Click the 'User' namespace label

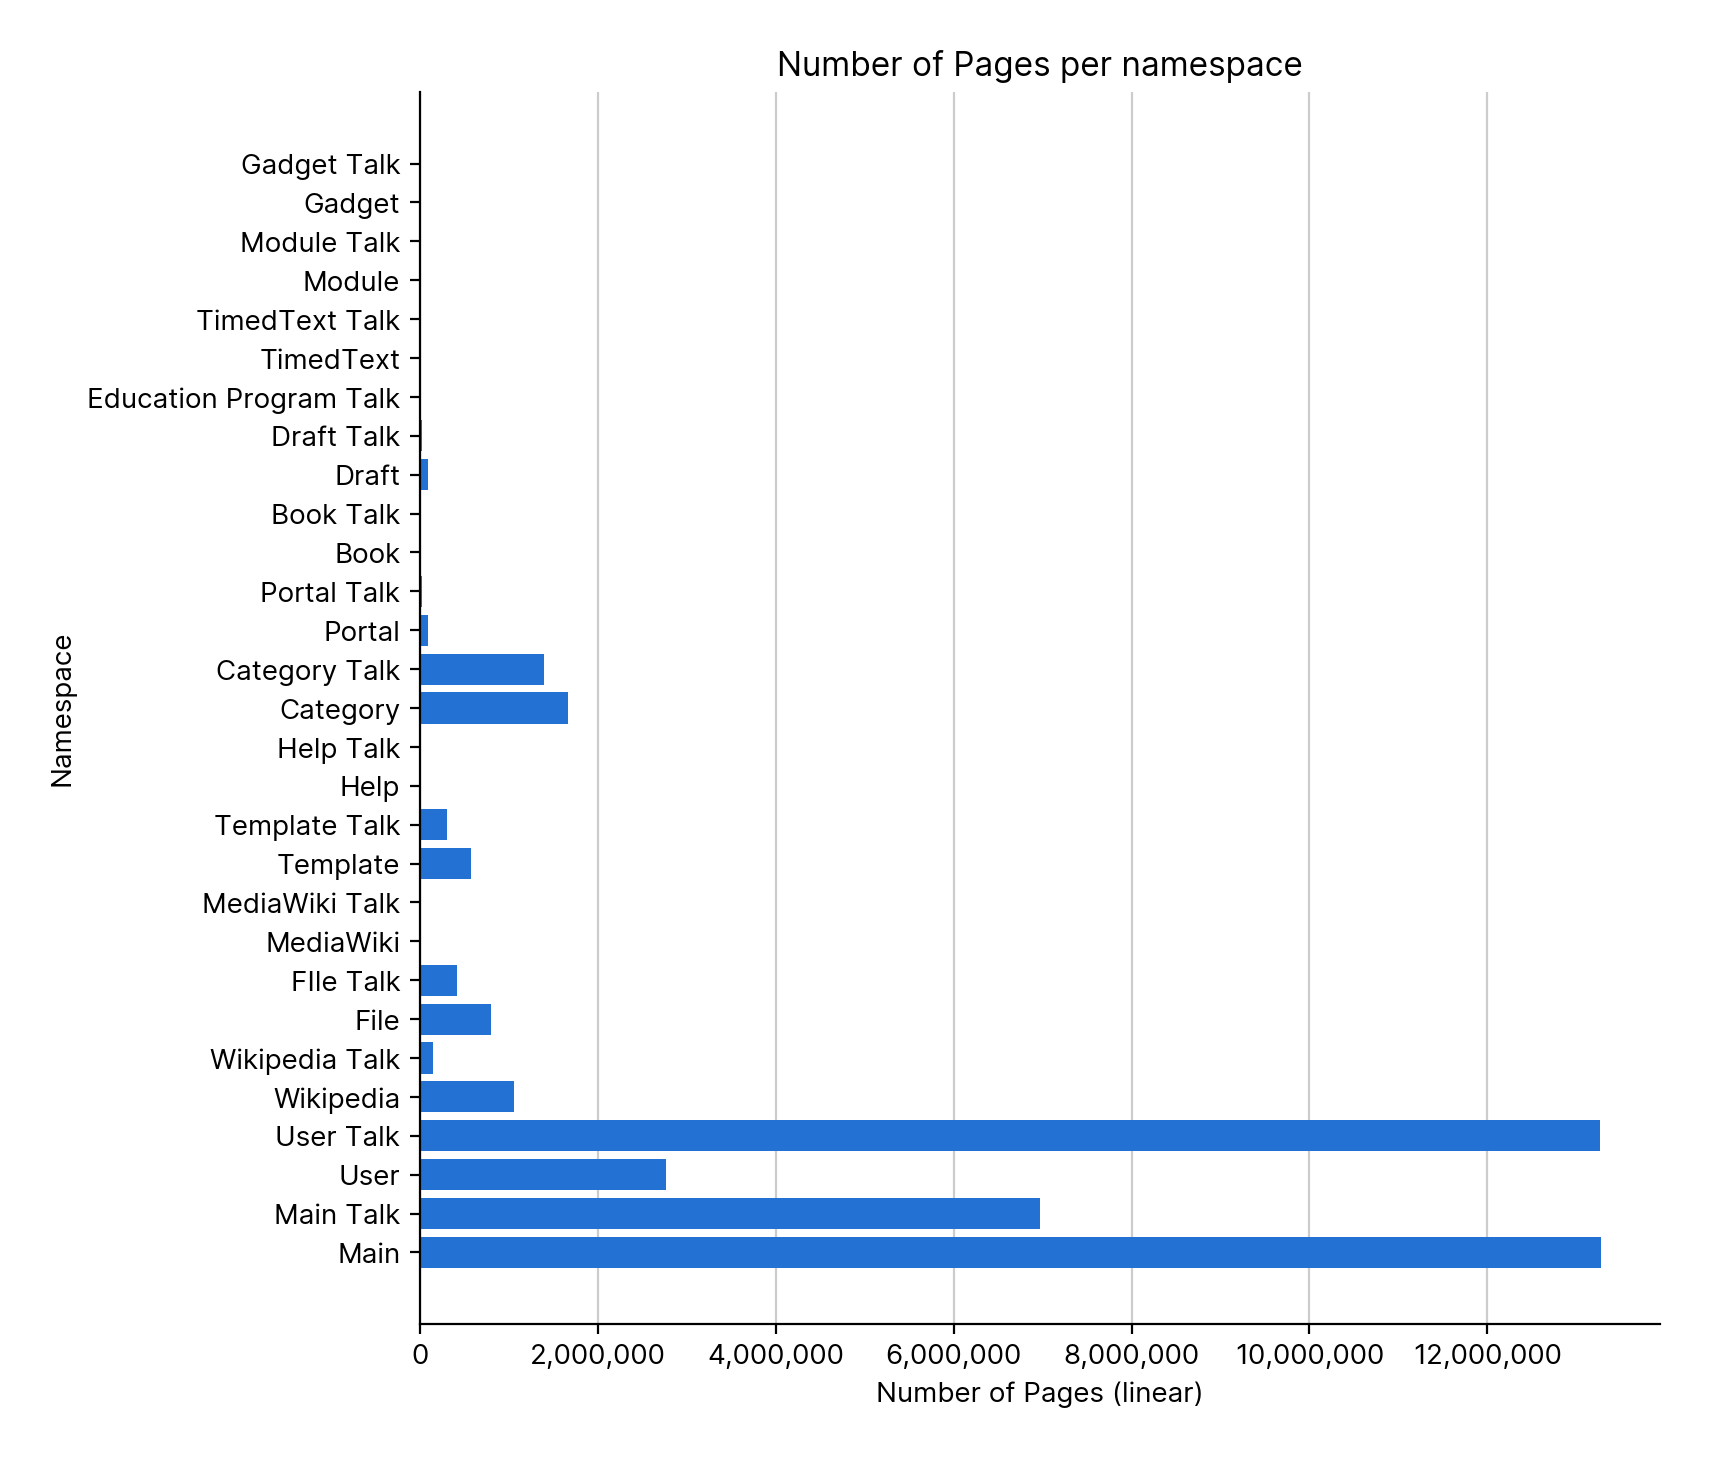(369, 1175)
